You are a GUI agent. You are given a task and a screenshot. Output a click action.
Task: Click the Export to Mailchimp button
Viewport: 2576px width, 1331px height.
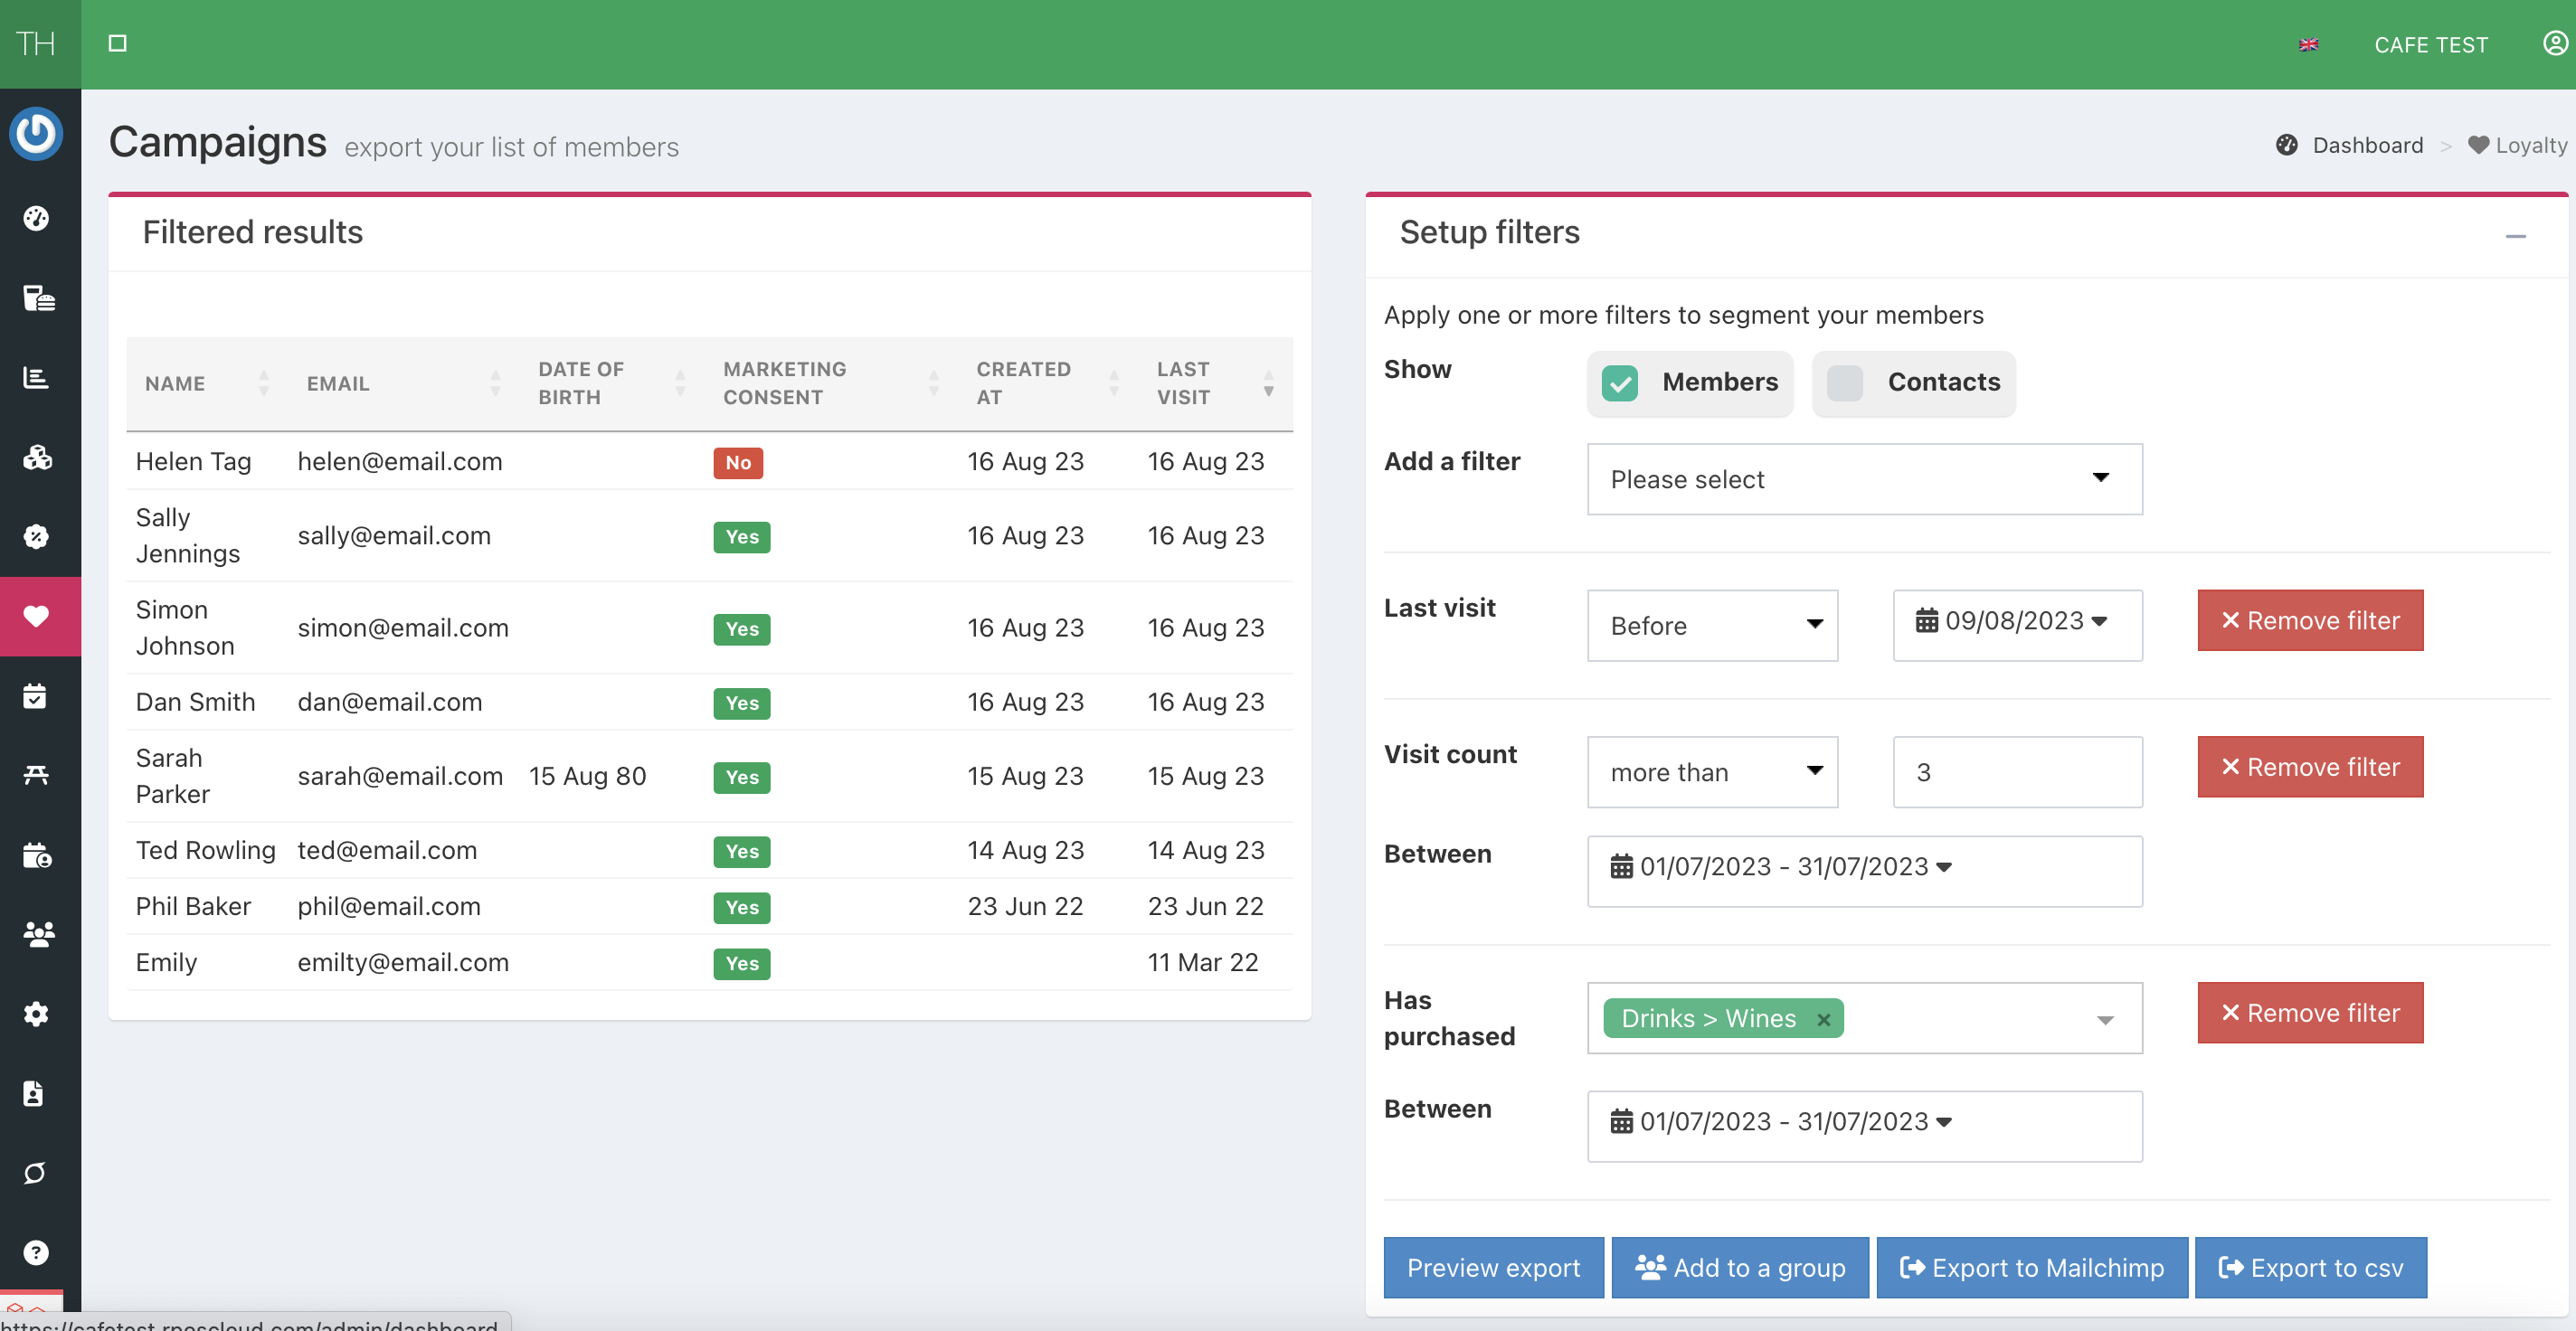click(2031, 1267)
